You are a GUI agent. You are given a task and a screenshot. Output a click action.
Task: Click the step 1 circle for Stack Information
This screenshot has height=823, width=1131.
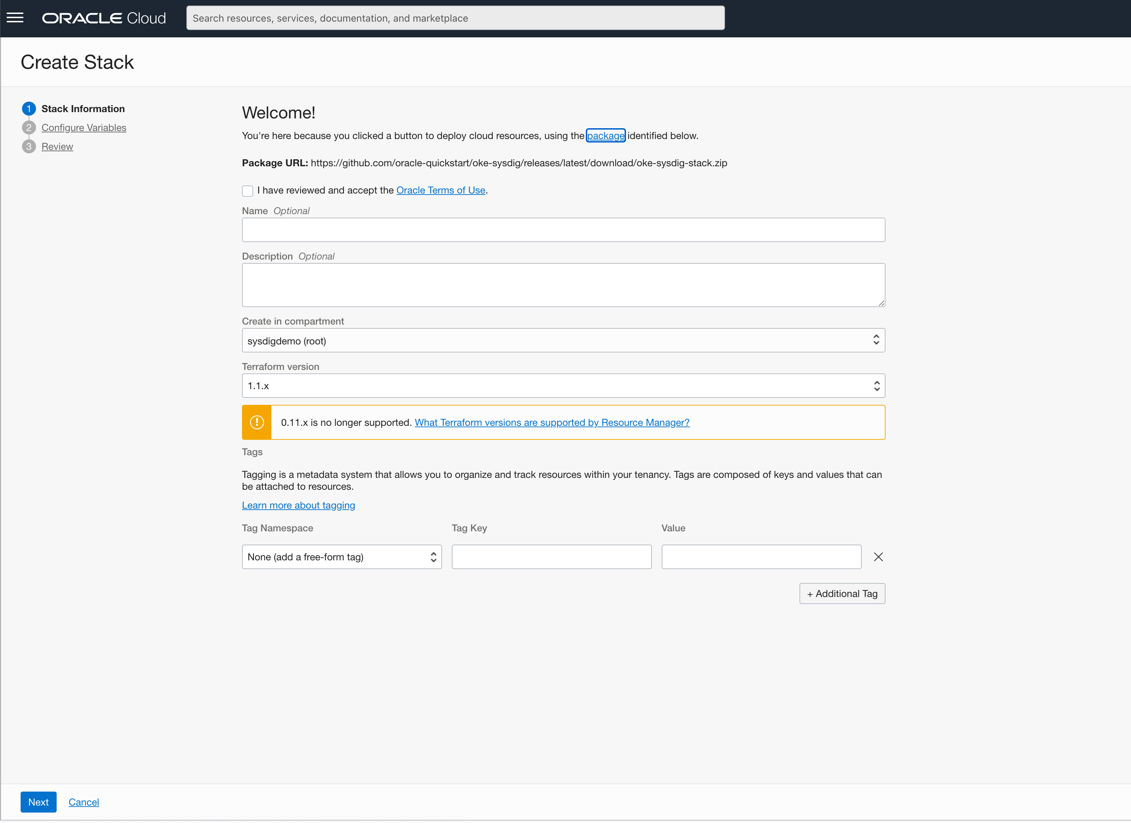pyautogui.click(x=29, y=109)
